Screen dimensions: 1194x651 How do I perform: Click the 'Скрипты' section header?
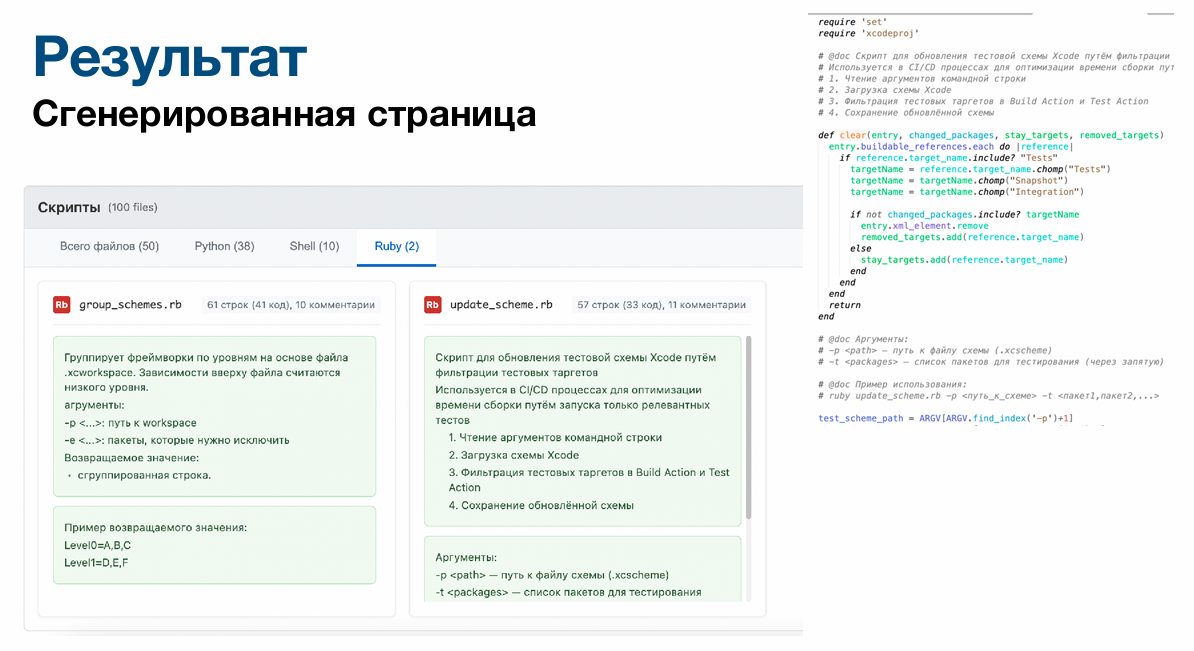69,207
